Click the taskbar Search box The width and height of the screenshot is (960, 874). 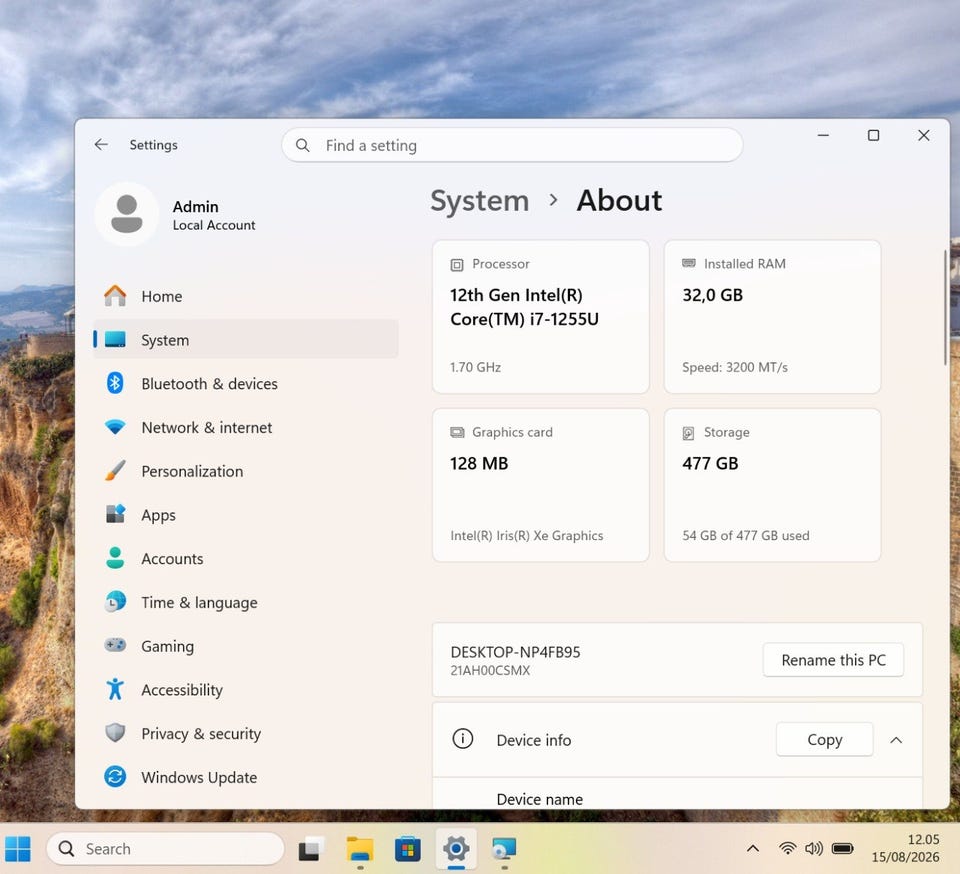point(165,848)
